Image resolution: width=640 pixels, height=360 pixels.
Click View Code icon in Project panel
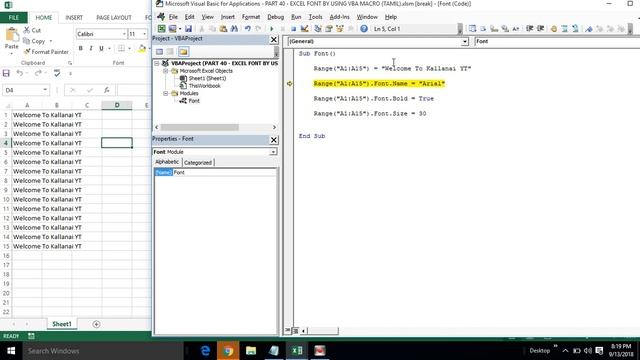point(159,51)
